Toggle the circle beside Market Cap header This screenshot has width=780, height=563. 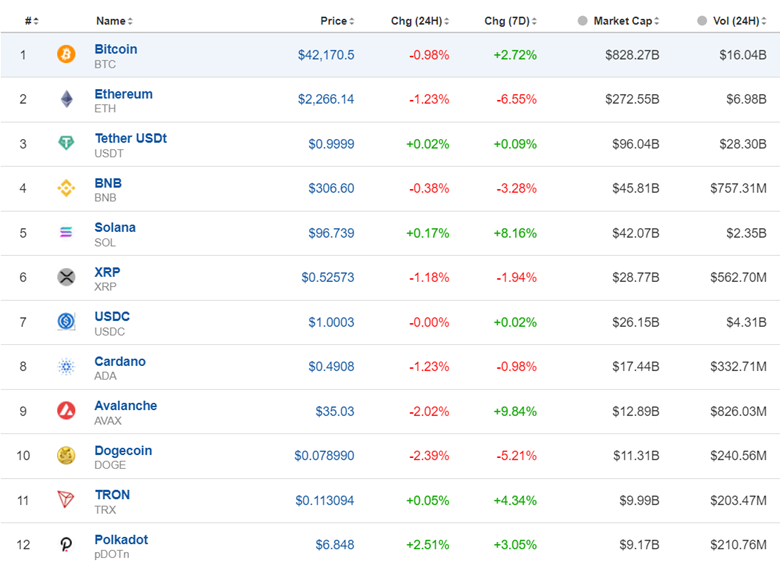(x=582, y=21)
